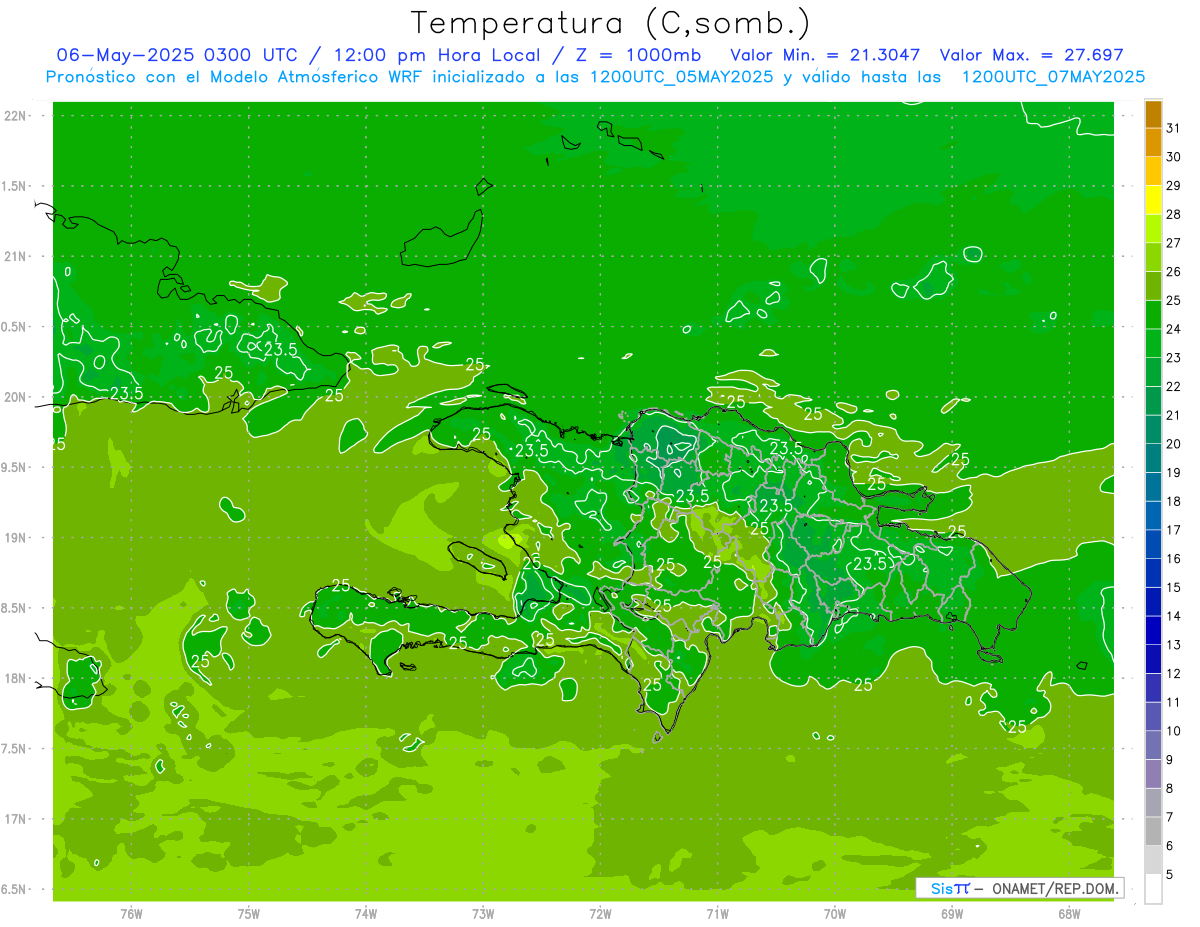
Task: Click legend value '12'
Action: point(1173,674)
